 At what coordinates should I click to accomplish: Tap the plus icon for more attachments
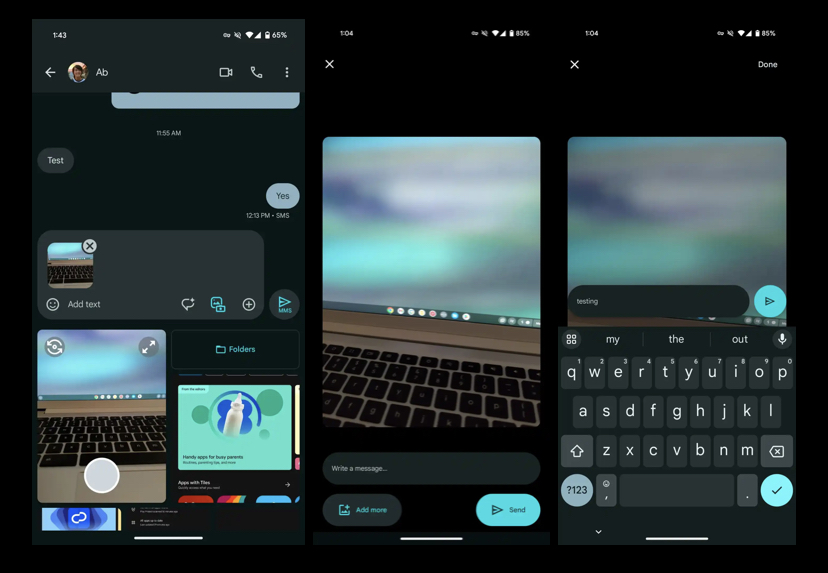(249, 304)
